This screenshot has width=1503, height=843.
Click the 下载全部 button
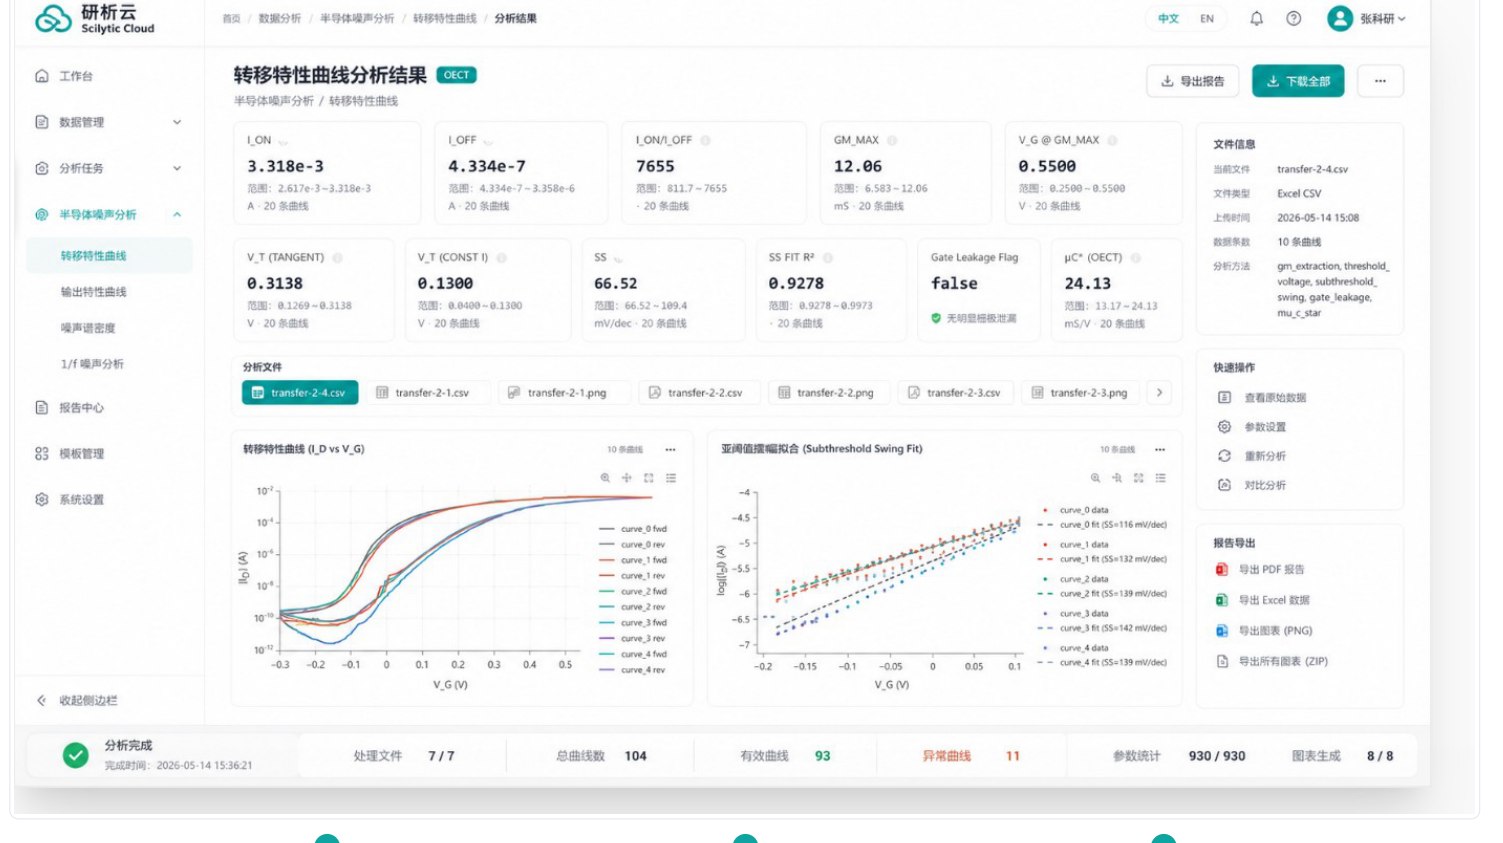point(1298,81)
